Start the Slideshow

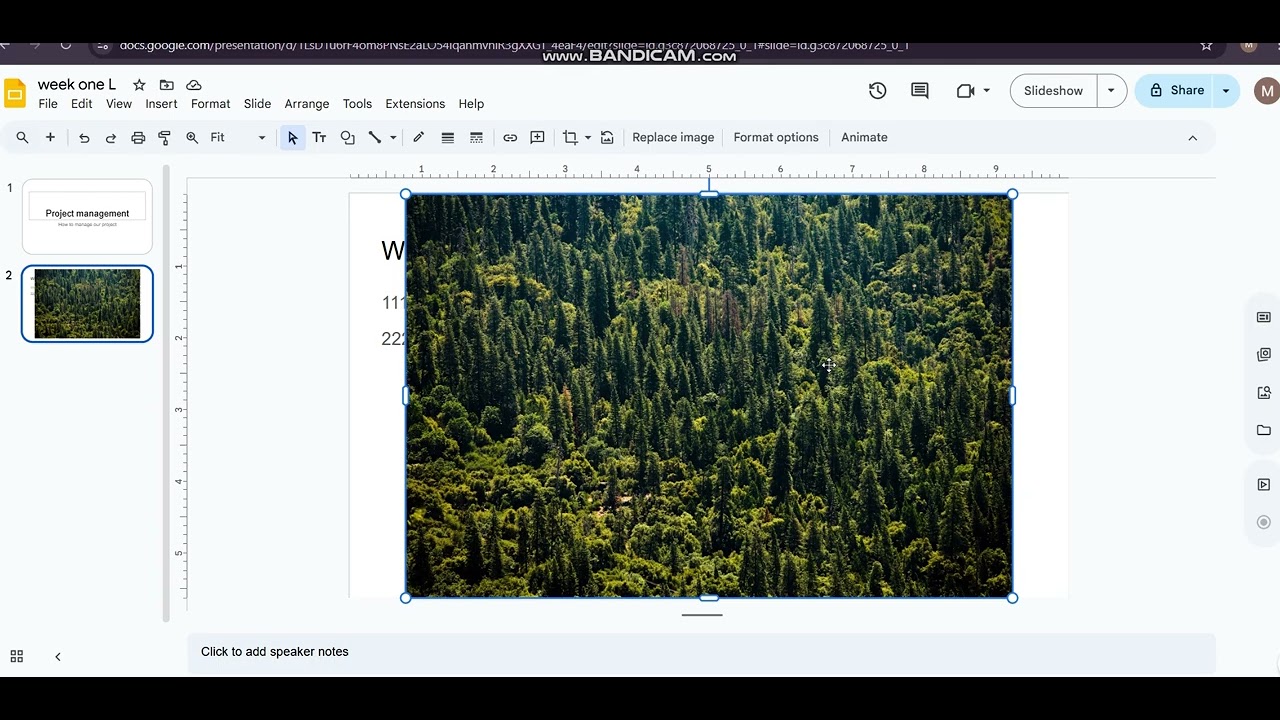pos(1053,91)
